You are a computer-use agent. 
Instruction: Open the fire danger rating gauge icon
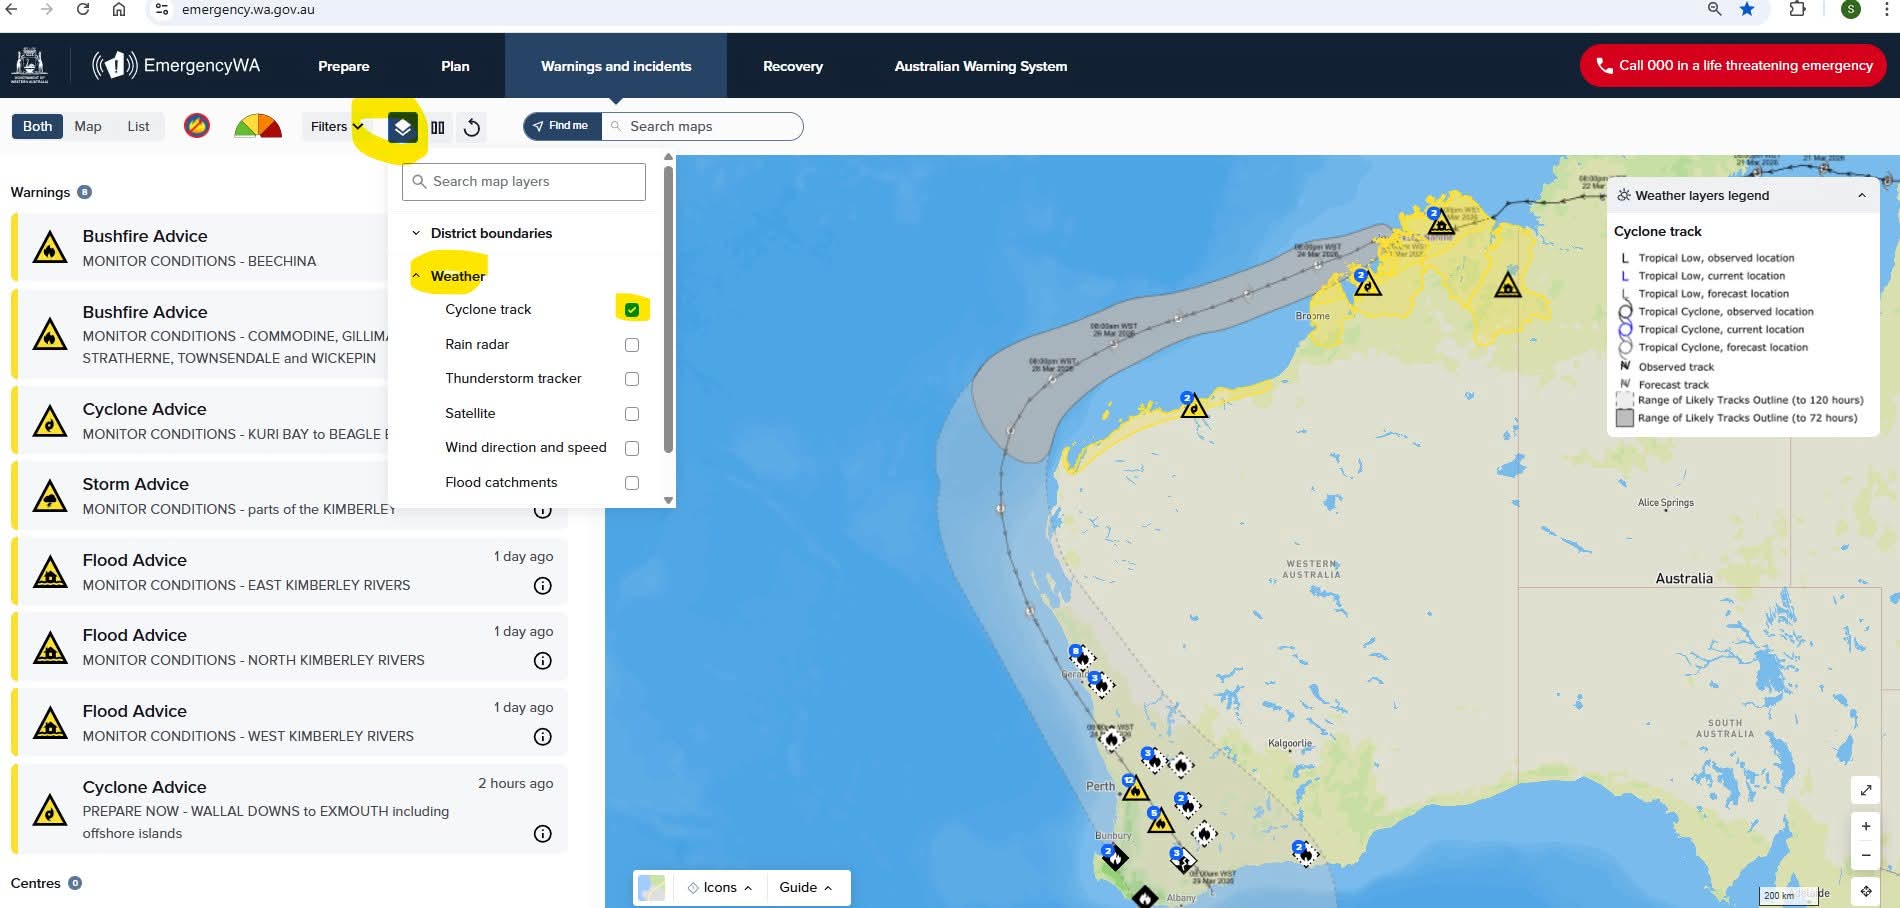pos(258,126)
